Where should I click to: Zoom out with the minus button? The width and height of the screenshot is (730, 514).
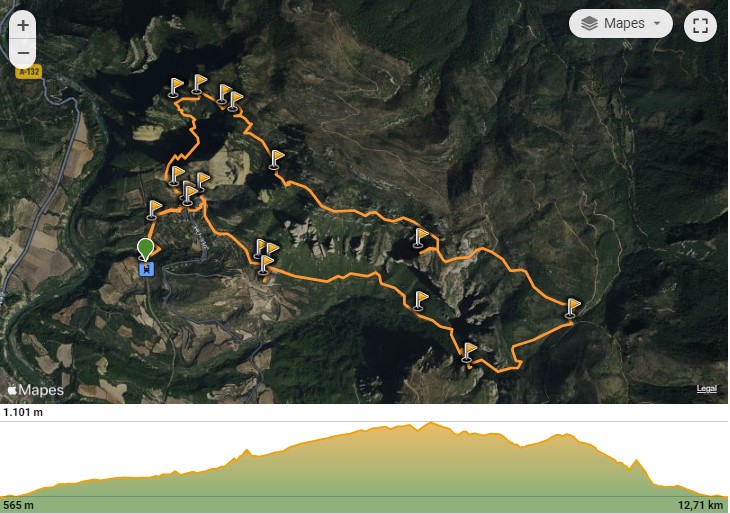pyautogui.click(x=23, y=53)
